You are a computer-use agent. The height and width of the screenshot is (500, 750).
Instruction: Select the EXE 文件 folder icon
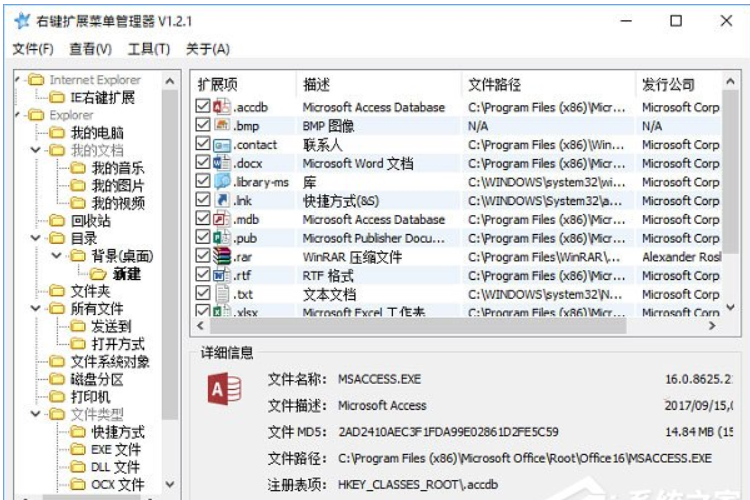pyautogui.click(x=77, y=449)
